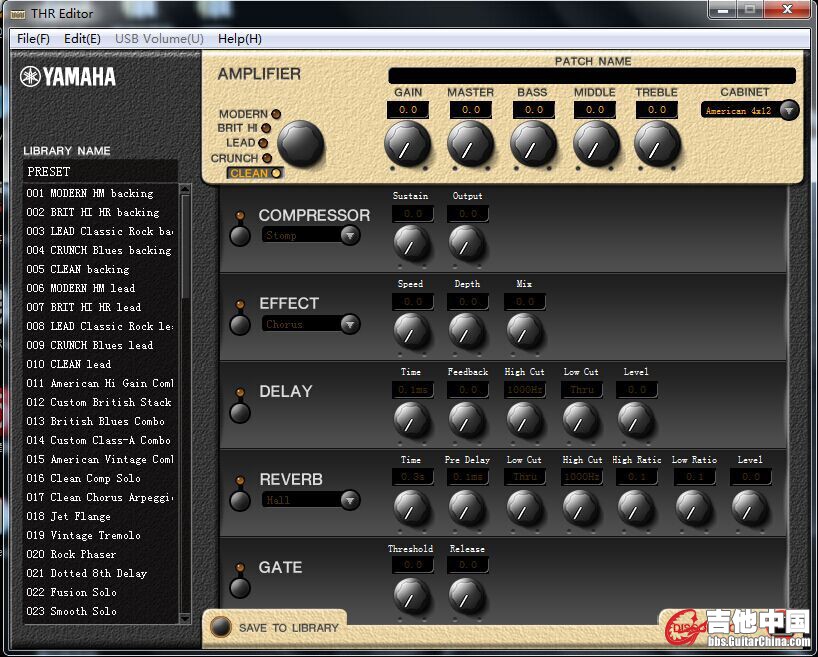Select the BRIT HI amp type
The width and height of the screenshot is (818, 657).
tap(244, 128)
